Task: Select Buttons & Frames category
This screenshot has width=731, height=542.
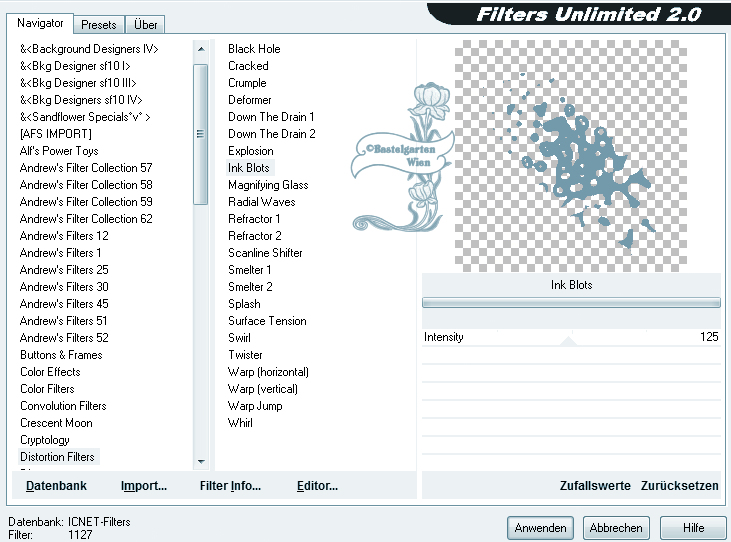Action: point(61,355)
